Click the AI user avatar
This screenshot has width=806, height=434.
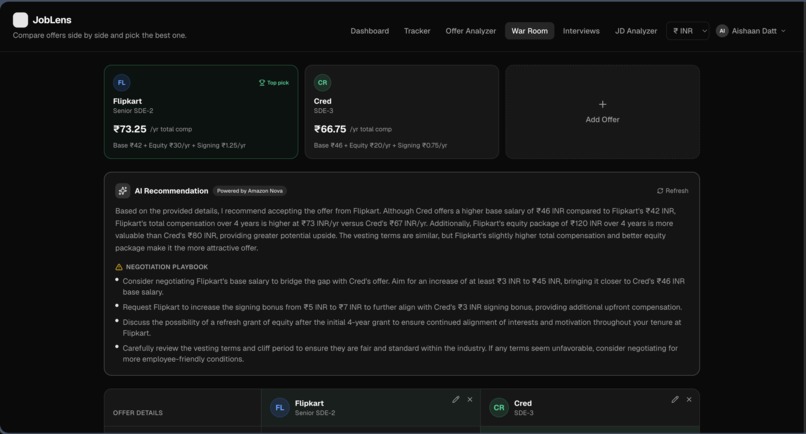[722, 31]
